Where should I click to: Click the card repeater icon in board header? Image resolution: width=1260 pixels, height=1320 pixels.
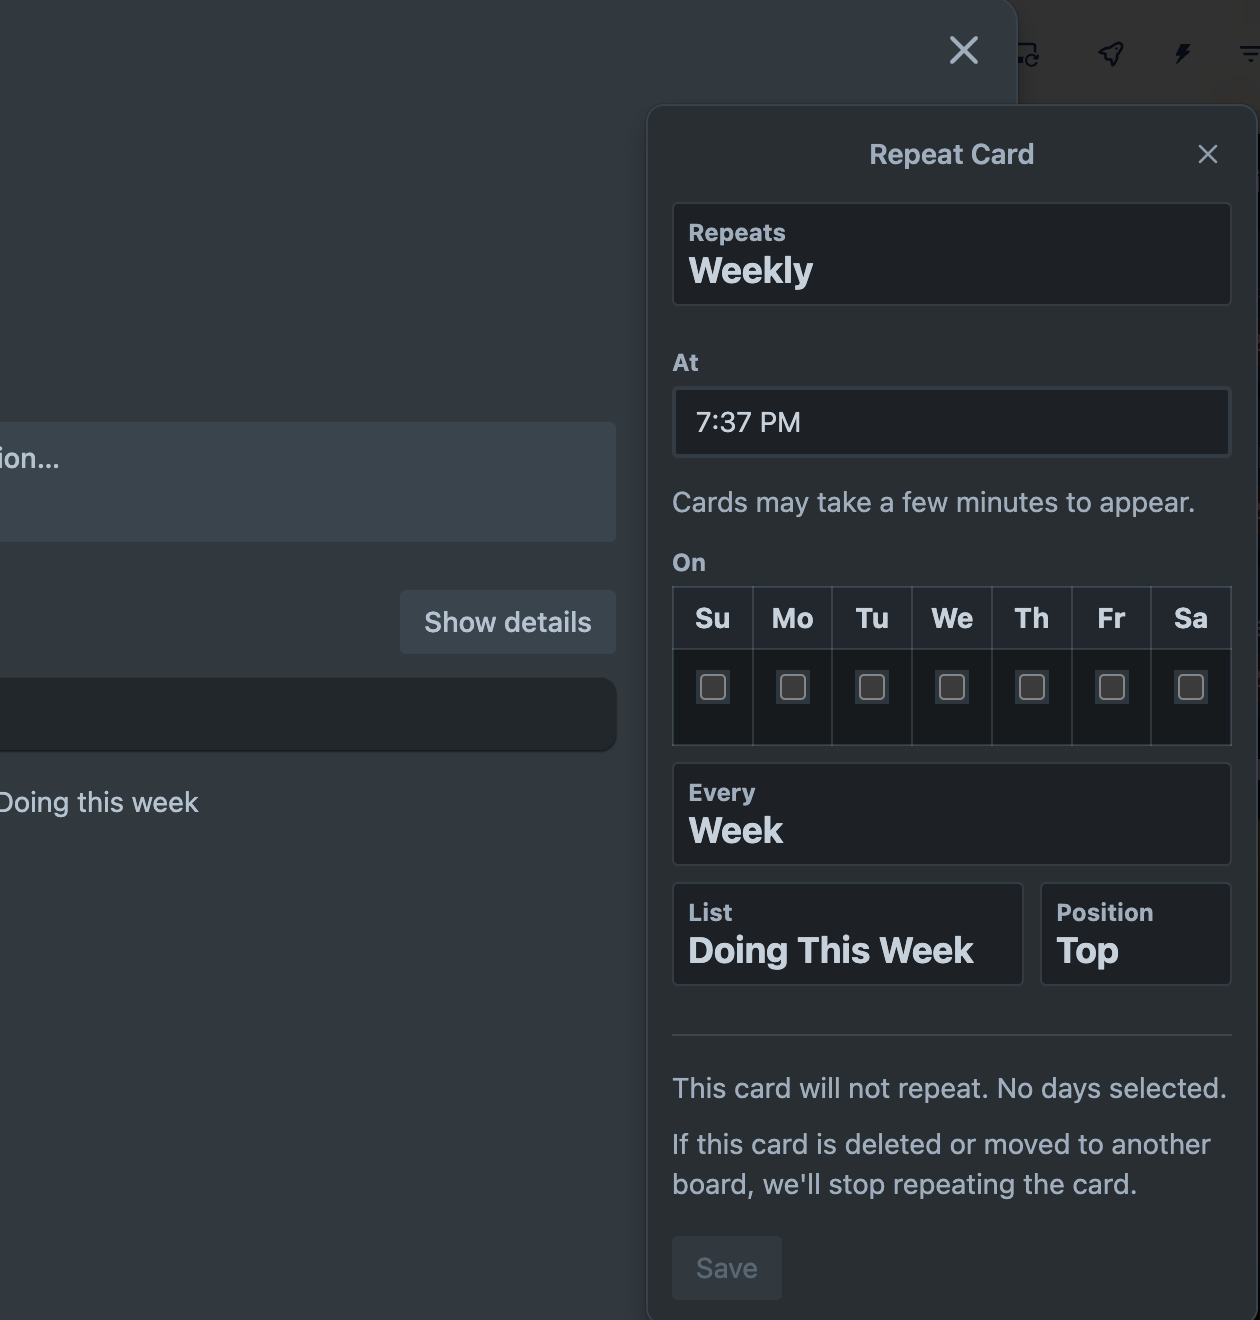coord(1029,54)
